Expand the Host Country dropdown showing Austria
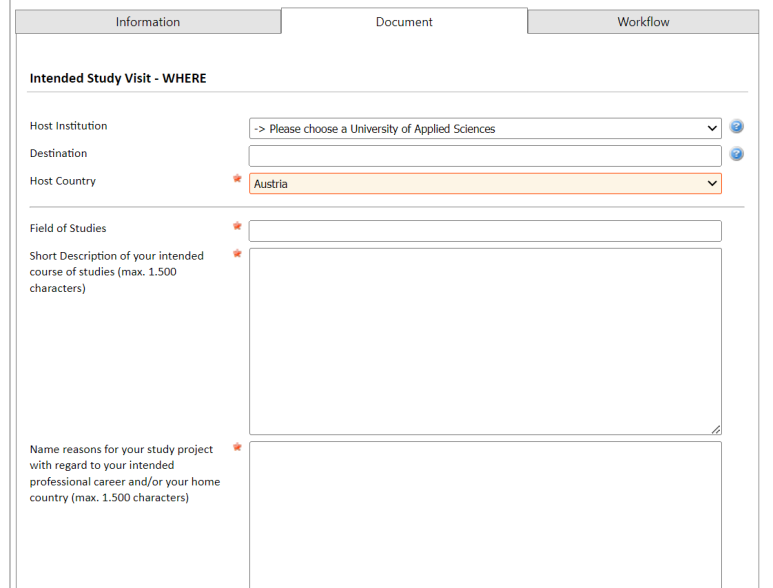This screenshot has height=588, width=773. (485, 184)
